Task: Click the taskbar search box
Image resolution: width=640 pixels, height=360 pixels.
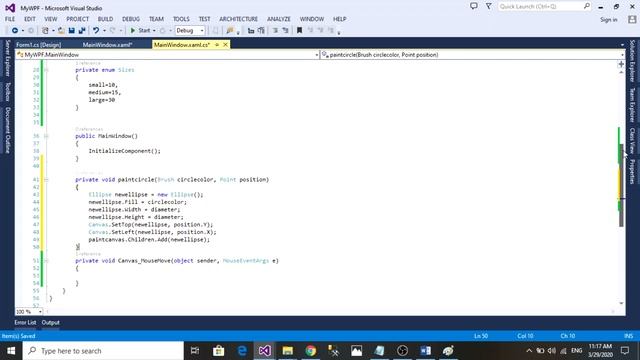Action: click(x=103, y=351)
